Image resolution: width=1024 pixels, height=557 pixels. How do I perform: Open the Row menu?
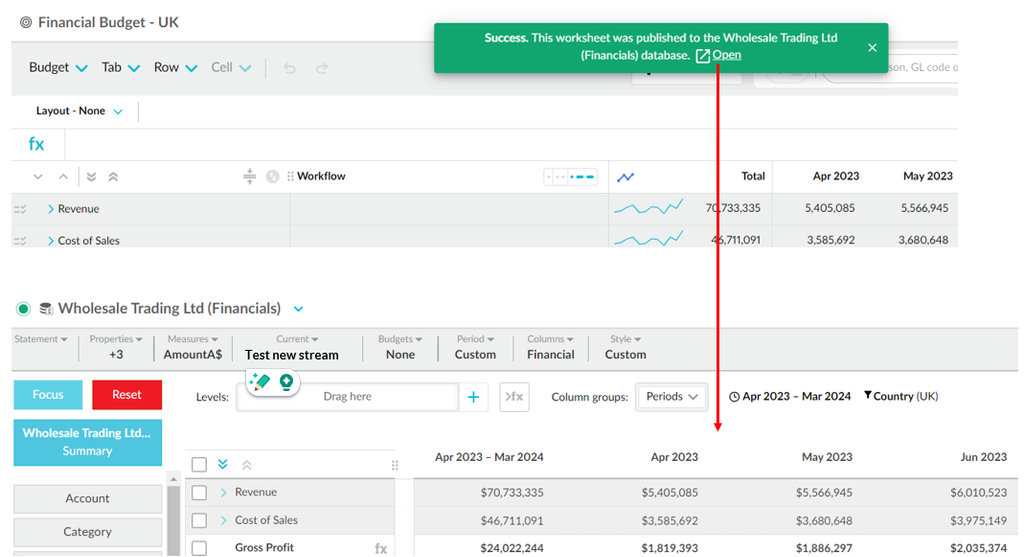click(x=175, y=68)
